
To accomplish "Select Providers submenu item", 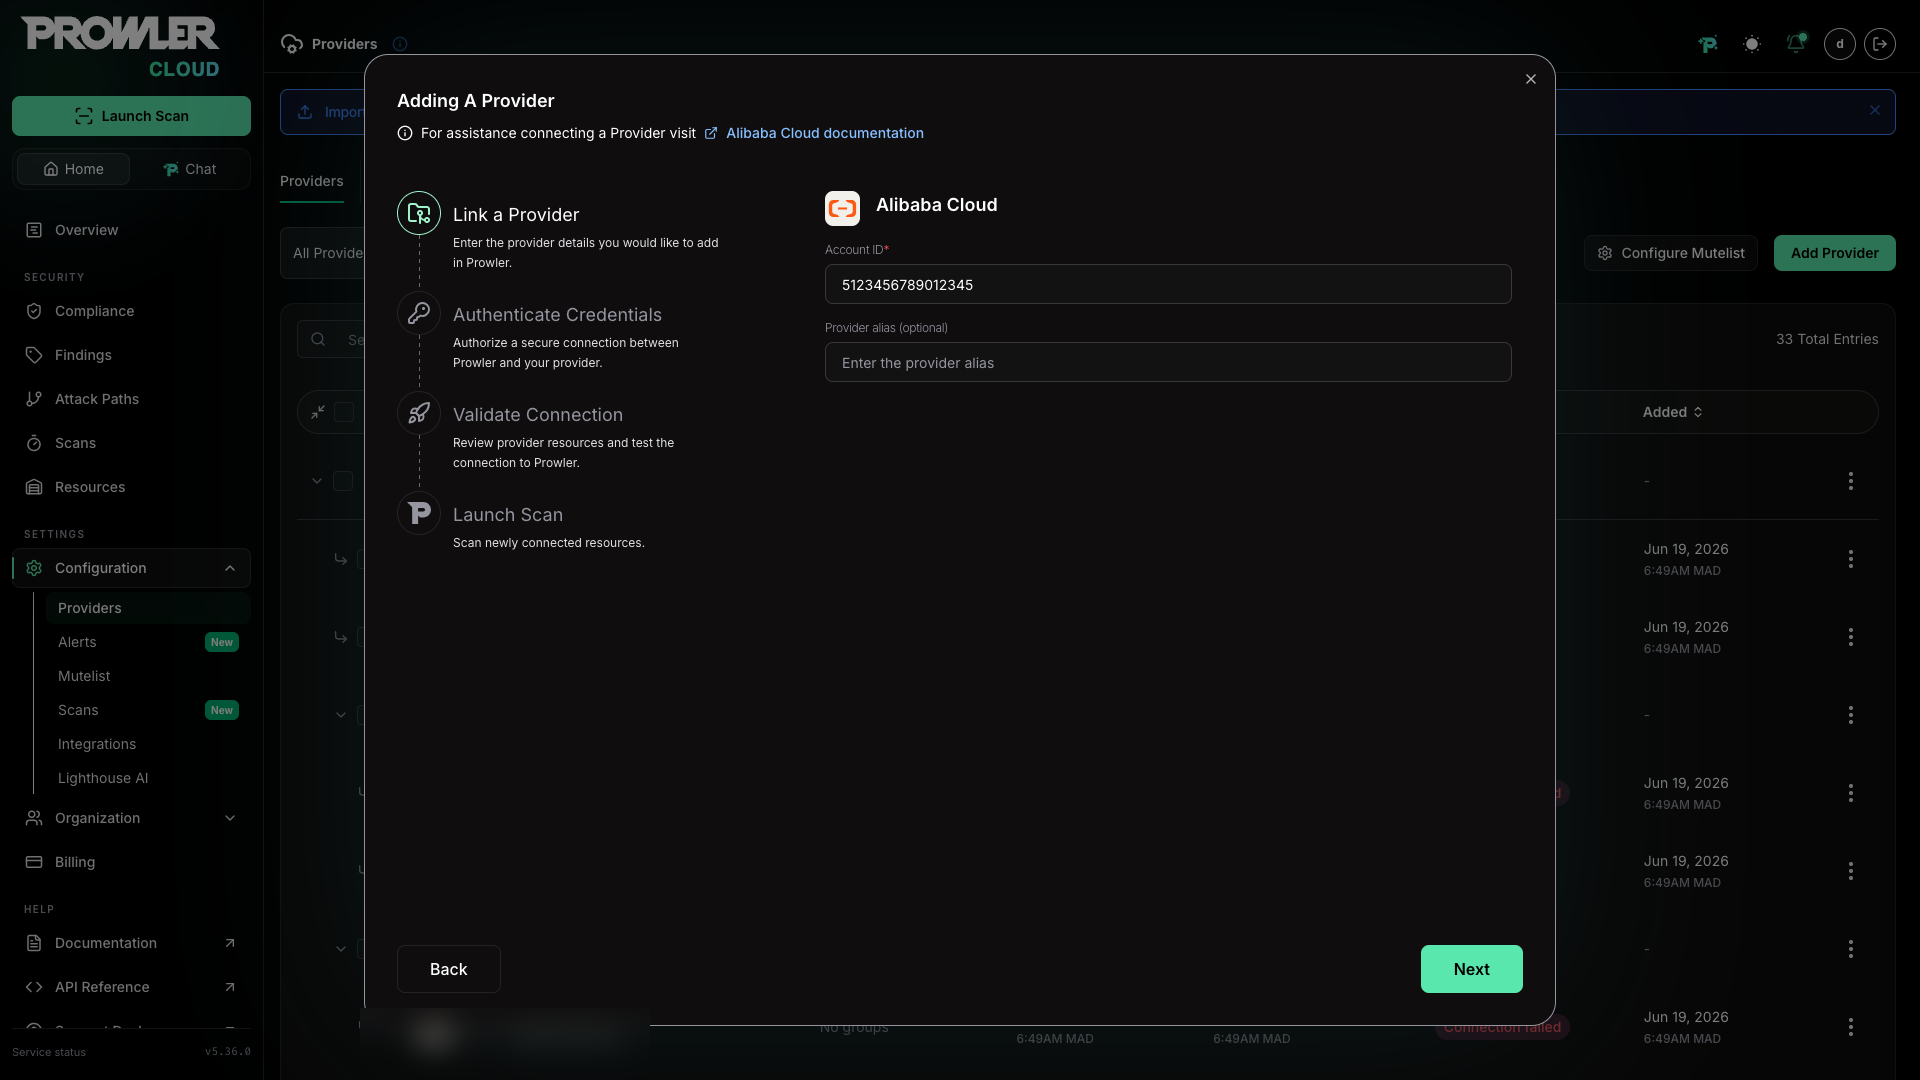I will click(148, 608).
